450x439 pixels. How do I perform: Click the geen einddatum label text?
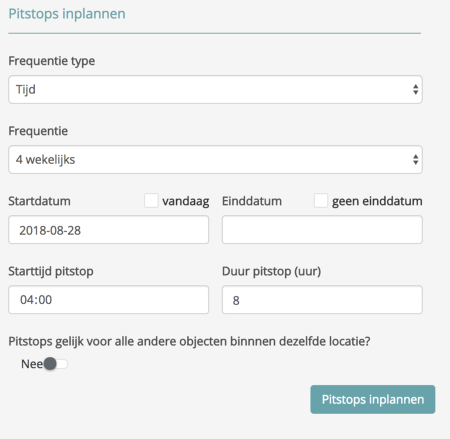pos(377,201)
